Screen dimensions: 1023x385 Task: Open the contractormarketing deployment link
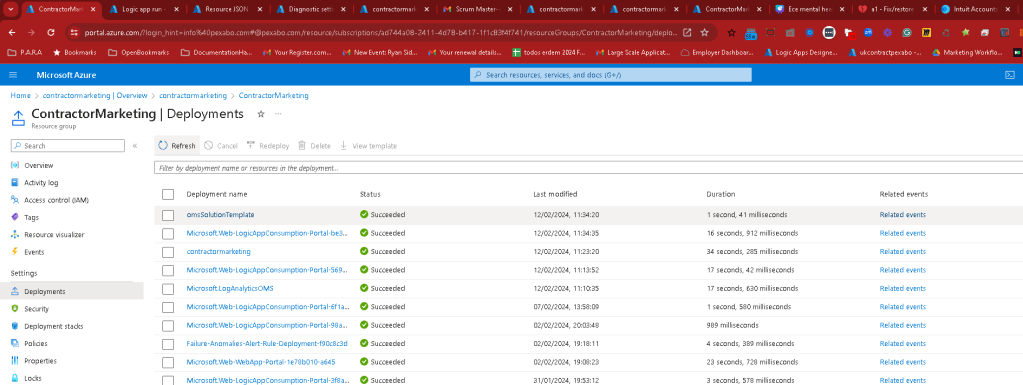pos(218,251)
